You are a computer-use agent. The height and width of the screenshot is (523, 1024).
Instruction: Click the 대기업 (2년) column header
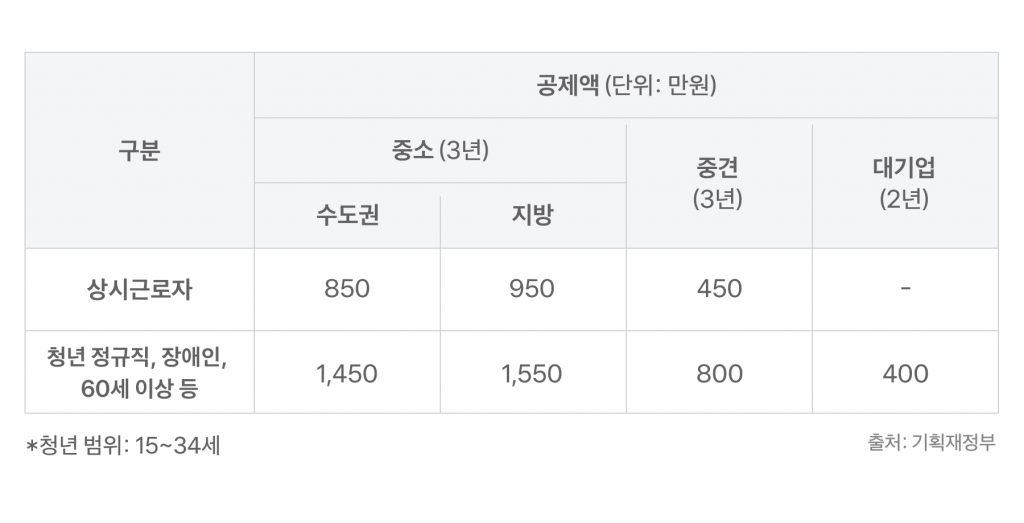[x=904, y=183]
